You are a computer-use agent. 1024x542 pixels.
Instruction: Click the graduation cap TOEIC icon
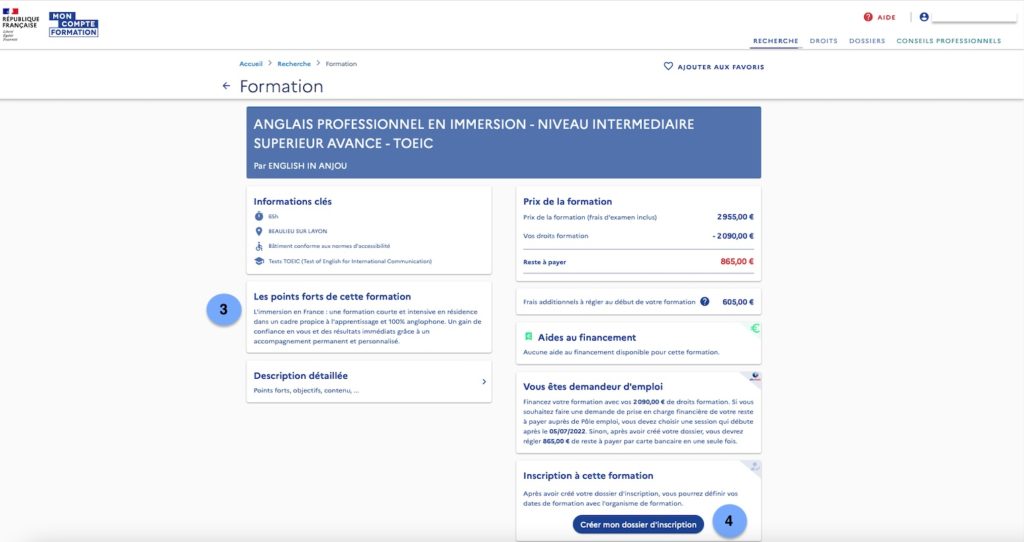259,261
